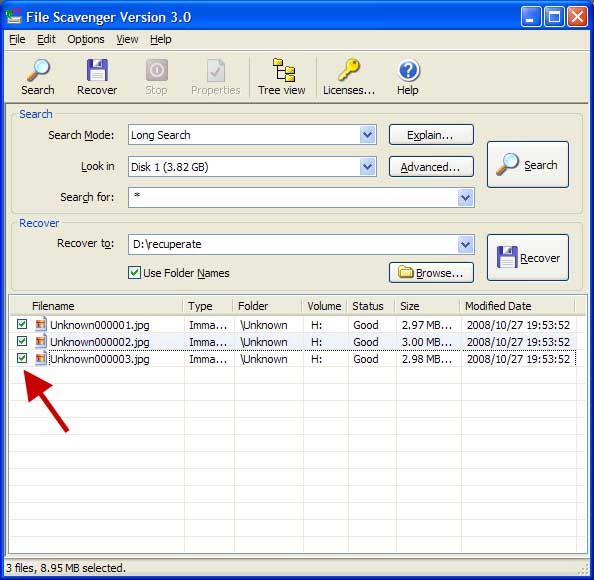Click the grayed Properties toolbar icon

[216, 70]
